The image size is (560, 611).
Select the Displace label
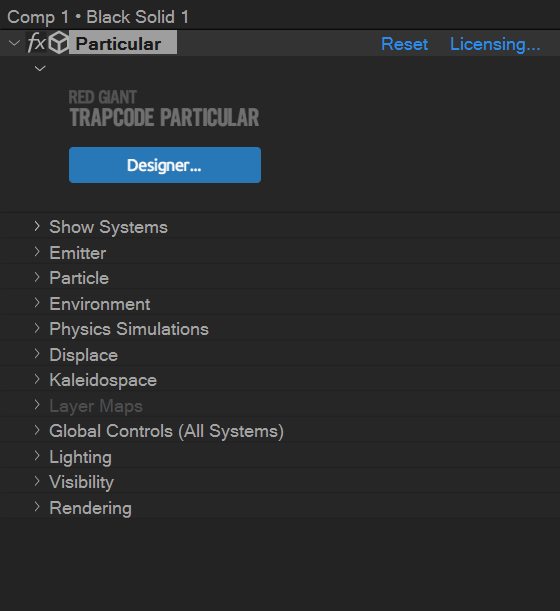point(83,355)
